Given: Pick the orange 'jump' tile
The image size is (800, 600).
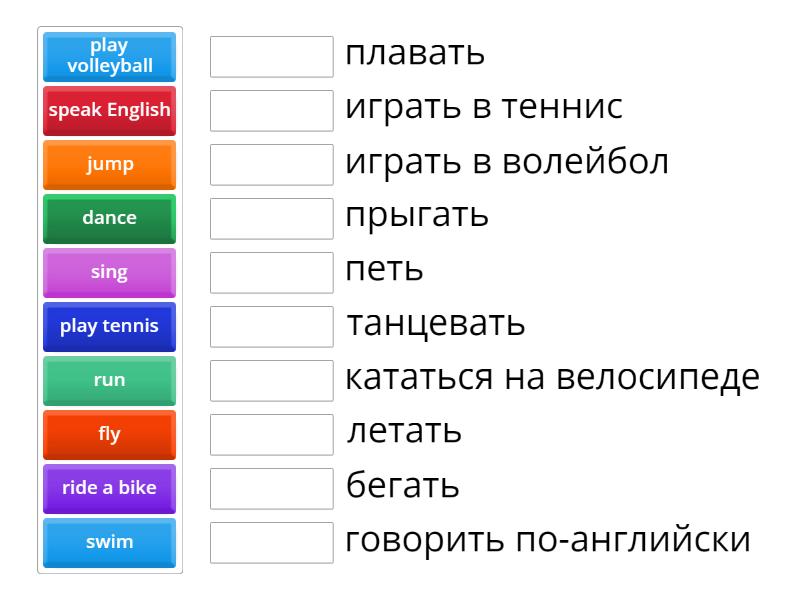Looking at the screenshot, I should tap(109, 164).
